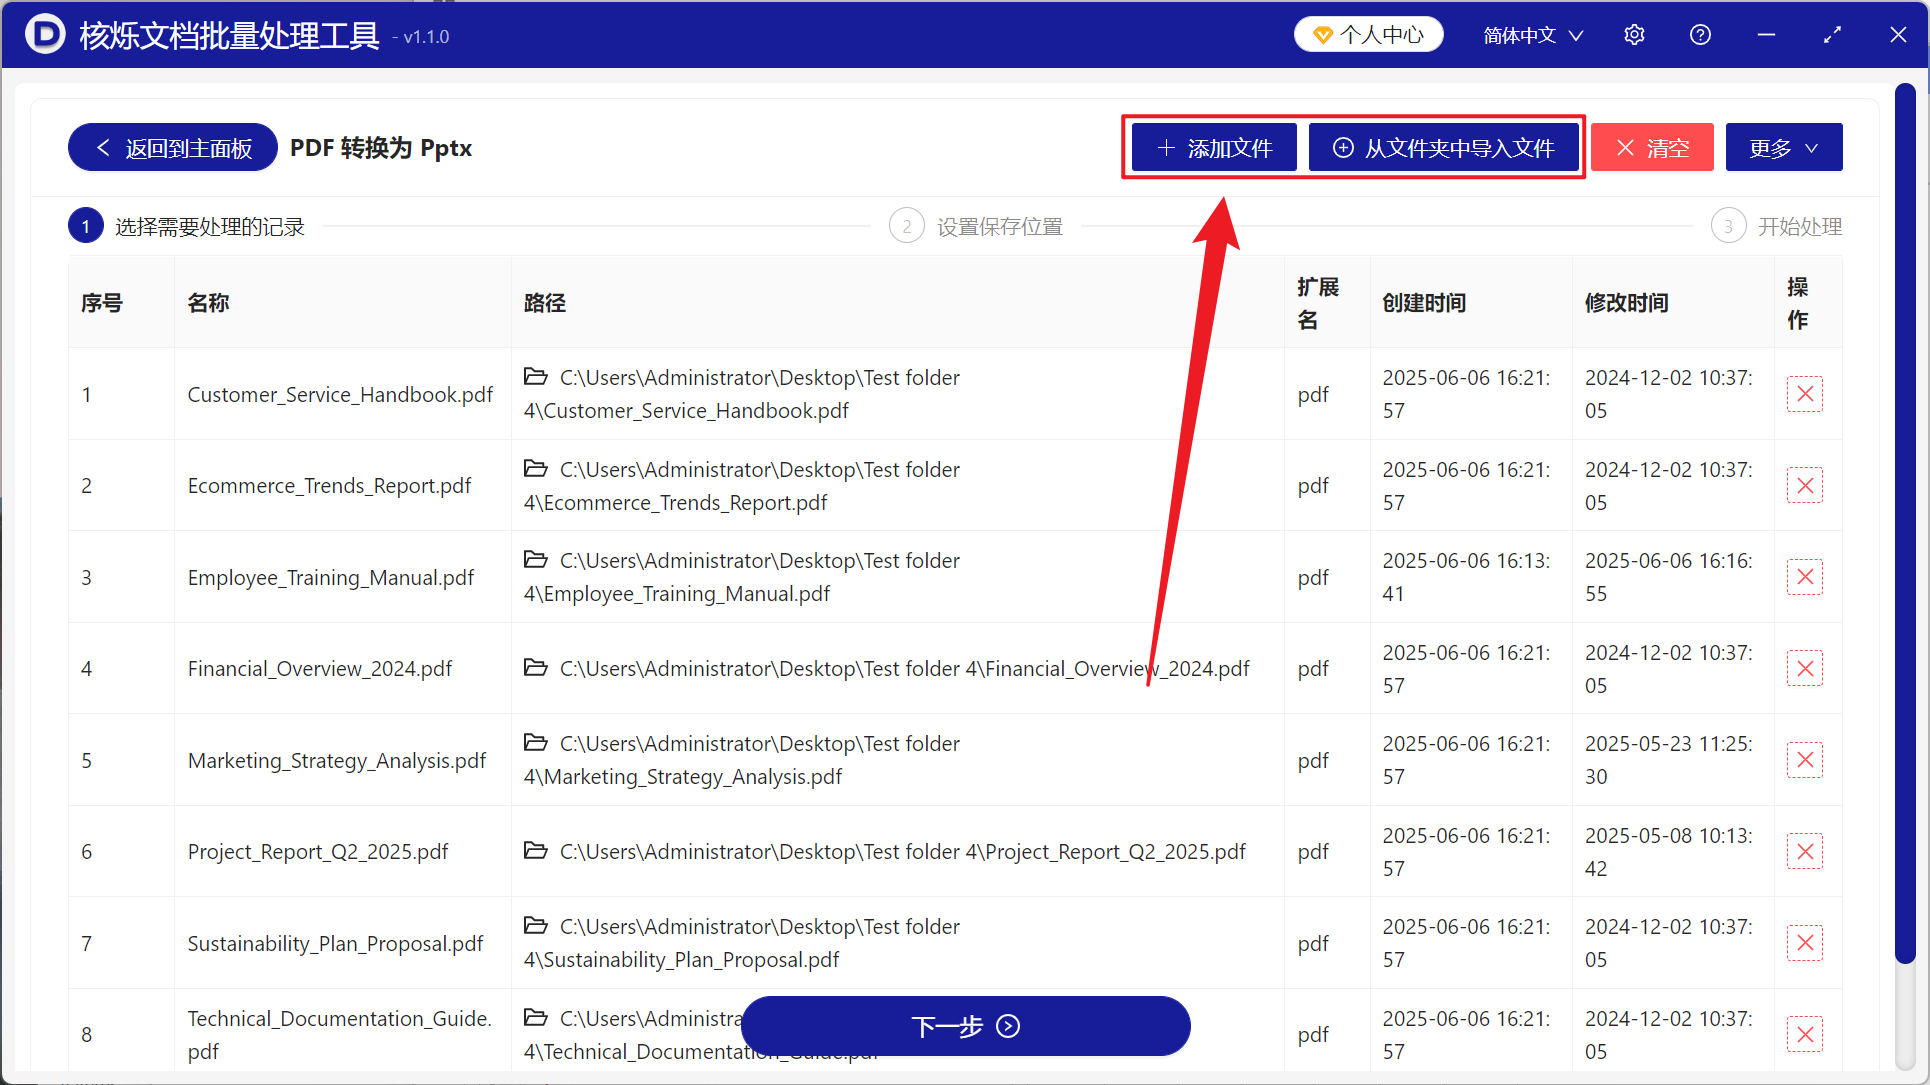Image resolution: width=1930 pixels, height=1085 pixels.
Task: Open the settings gear icon
Action: 1634,34
